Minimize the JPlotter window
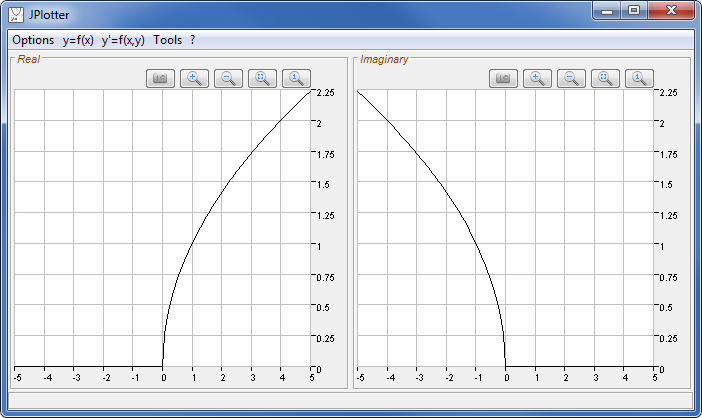Screen dimensions: 702x418 (x=607, y=11)
